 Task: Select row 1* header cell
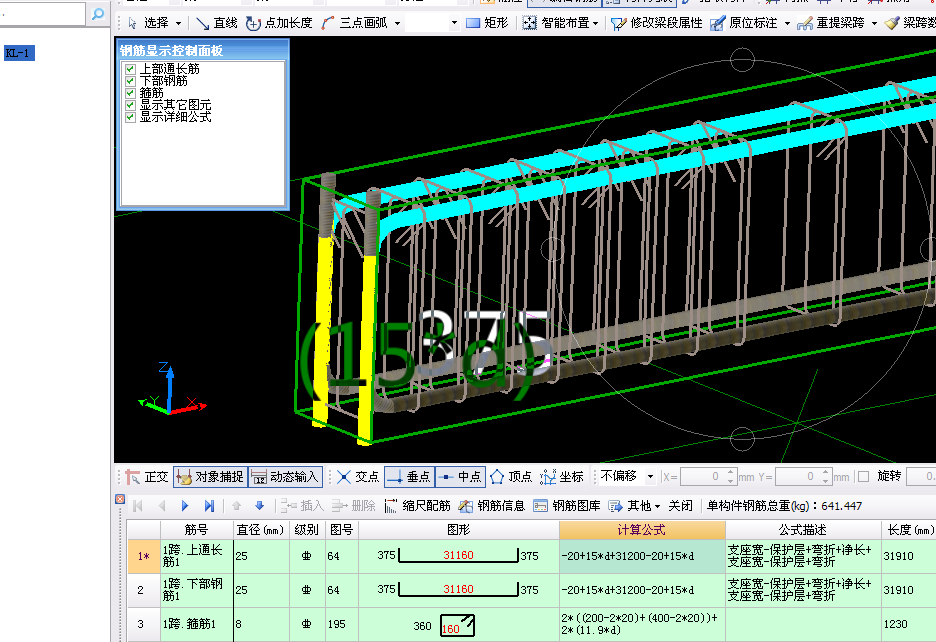[143, 557]
